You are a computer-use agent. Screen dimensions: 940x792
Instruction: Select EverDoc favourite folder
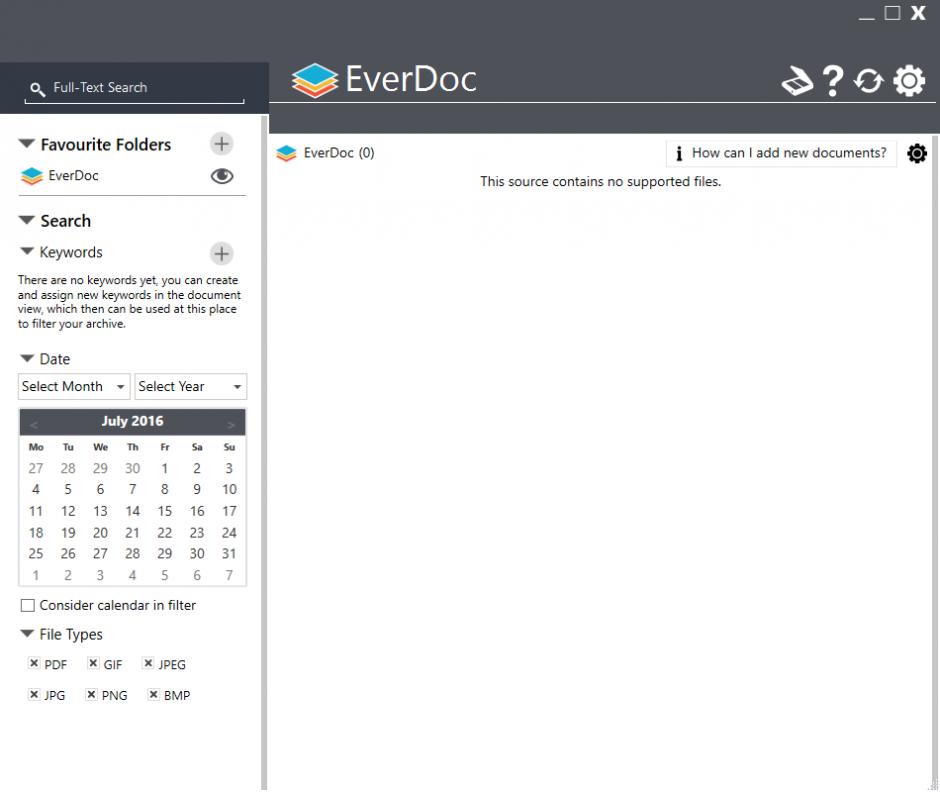point(73,176)
